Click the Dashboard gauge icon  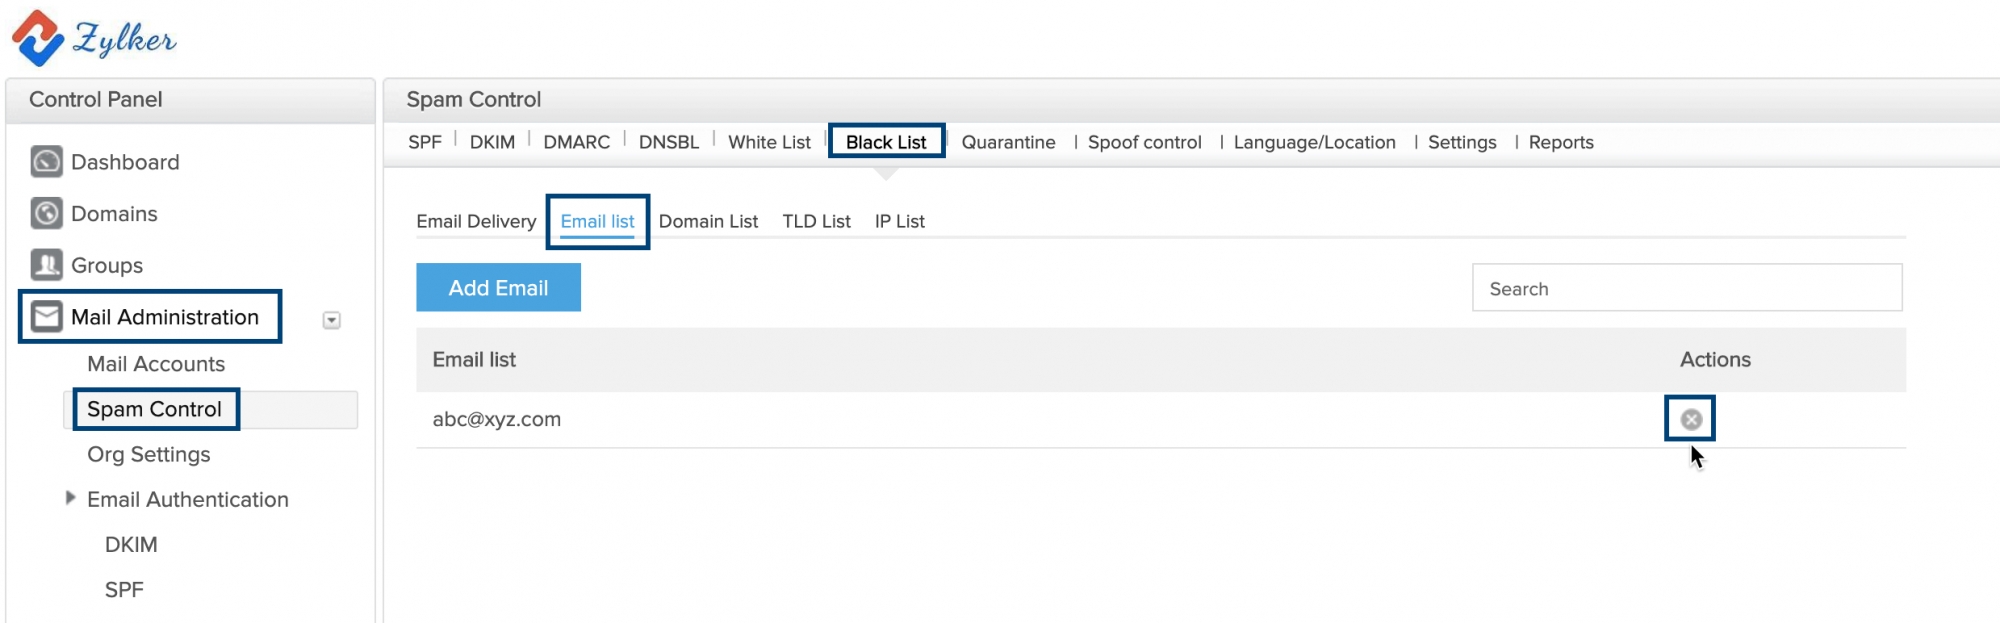coord(46,161)
